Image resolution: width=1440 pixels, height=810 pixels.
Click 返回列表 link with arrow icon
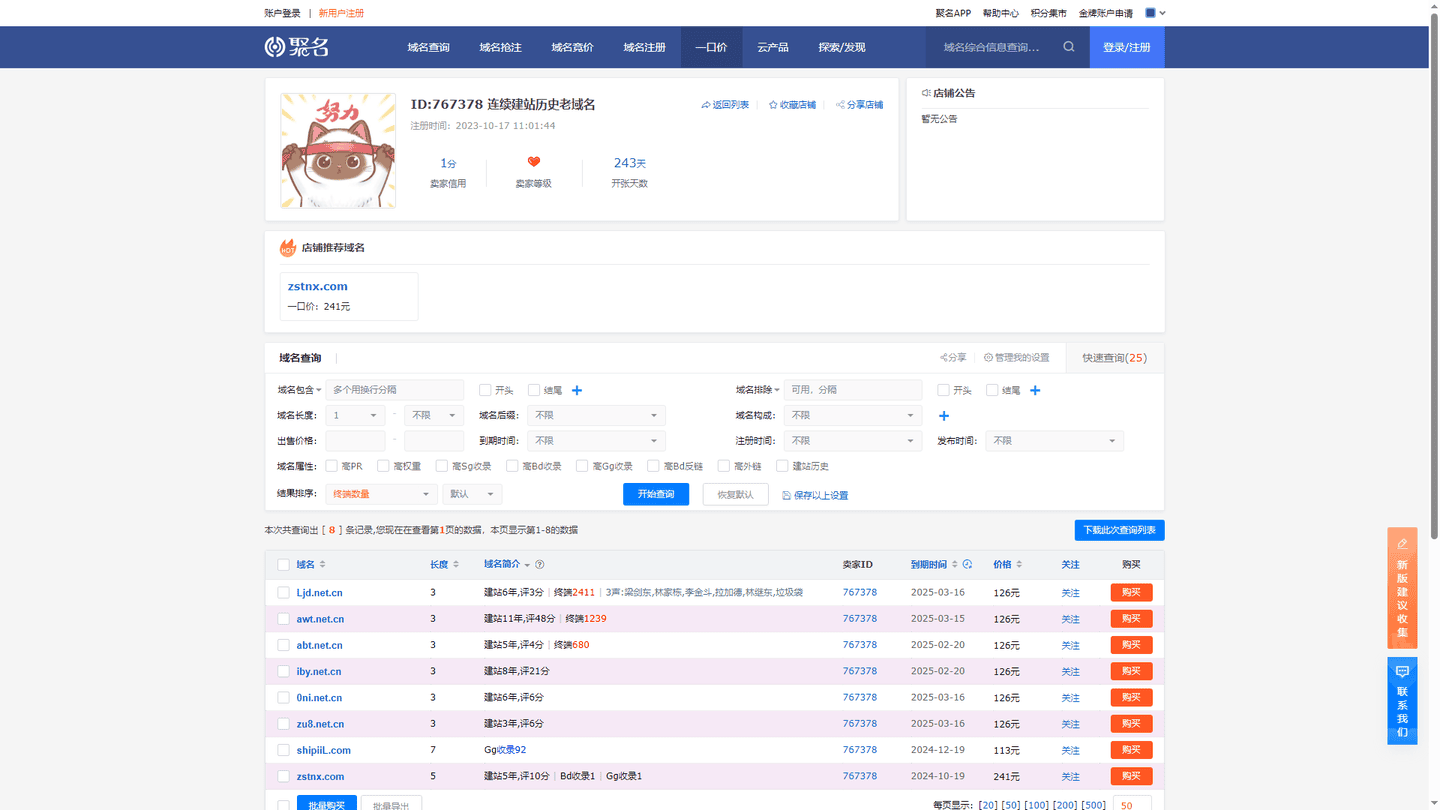pyautogui.click(x=725, y=105)
